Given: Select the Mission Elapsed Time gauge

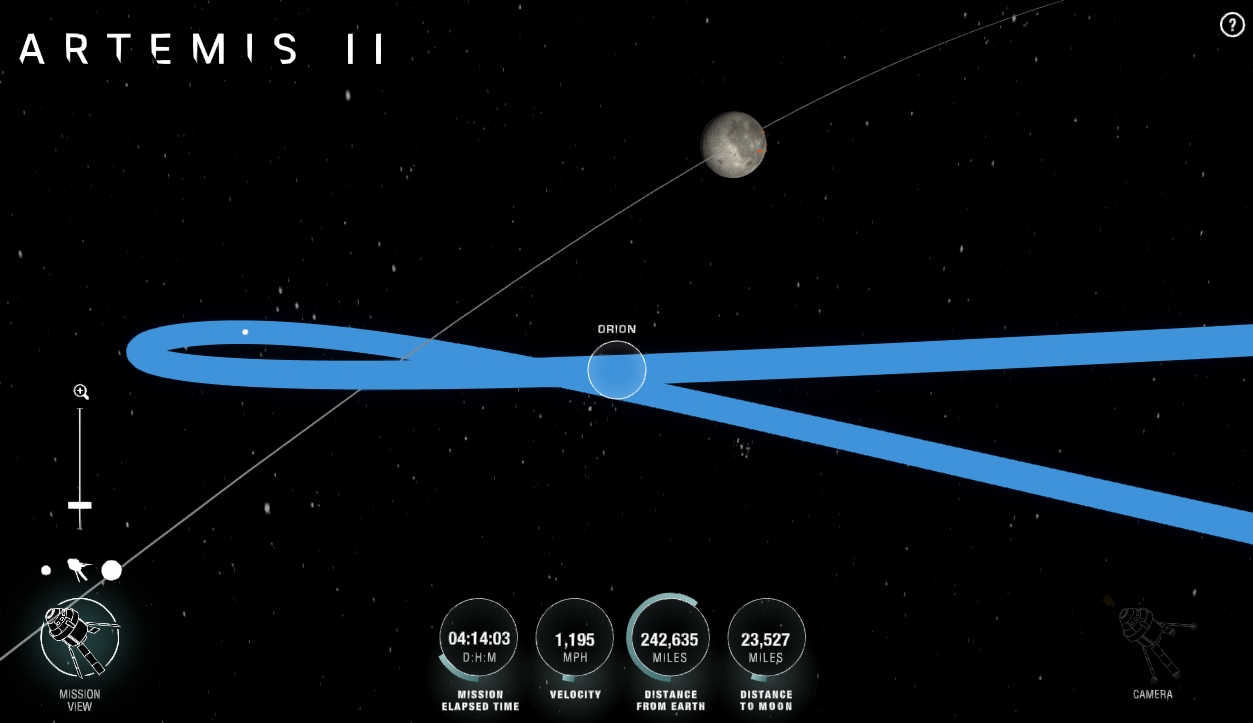Looking at the screenshot, I should [479, 638].
